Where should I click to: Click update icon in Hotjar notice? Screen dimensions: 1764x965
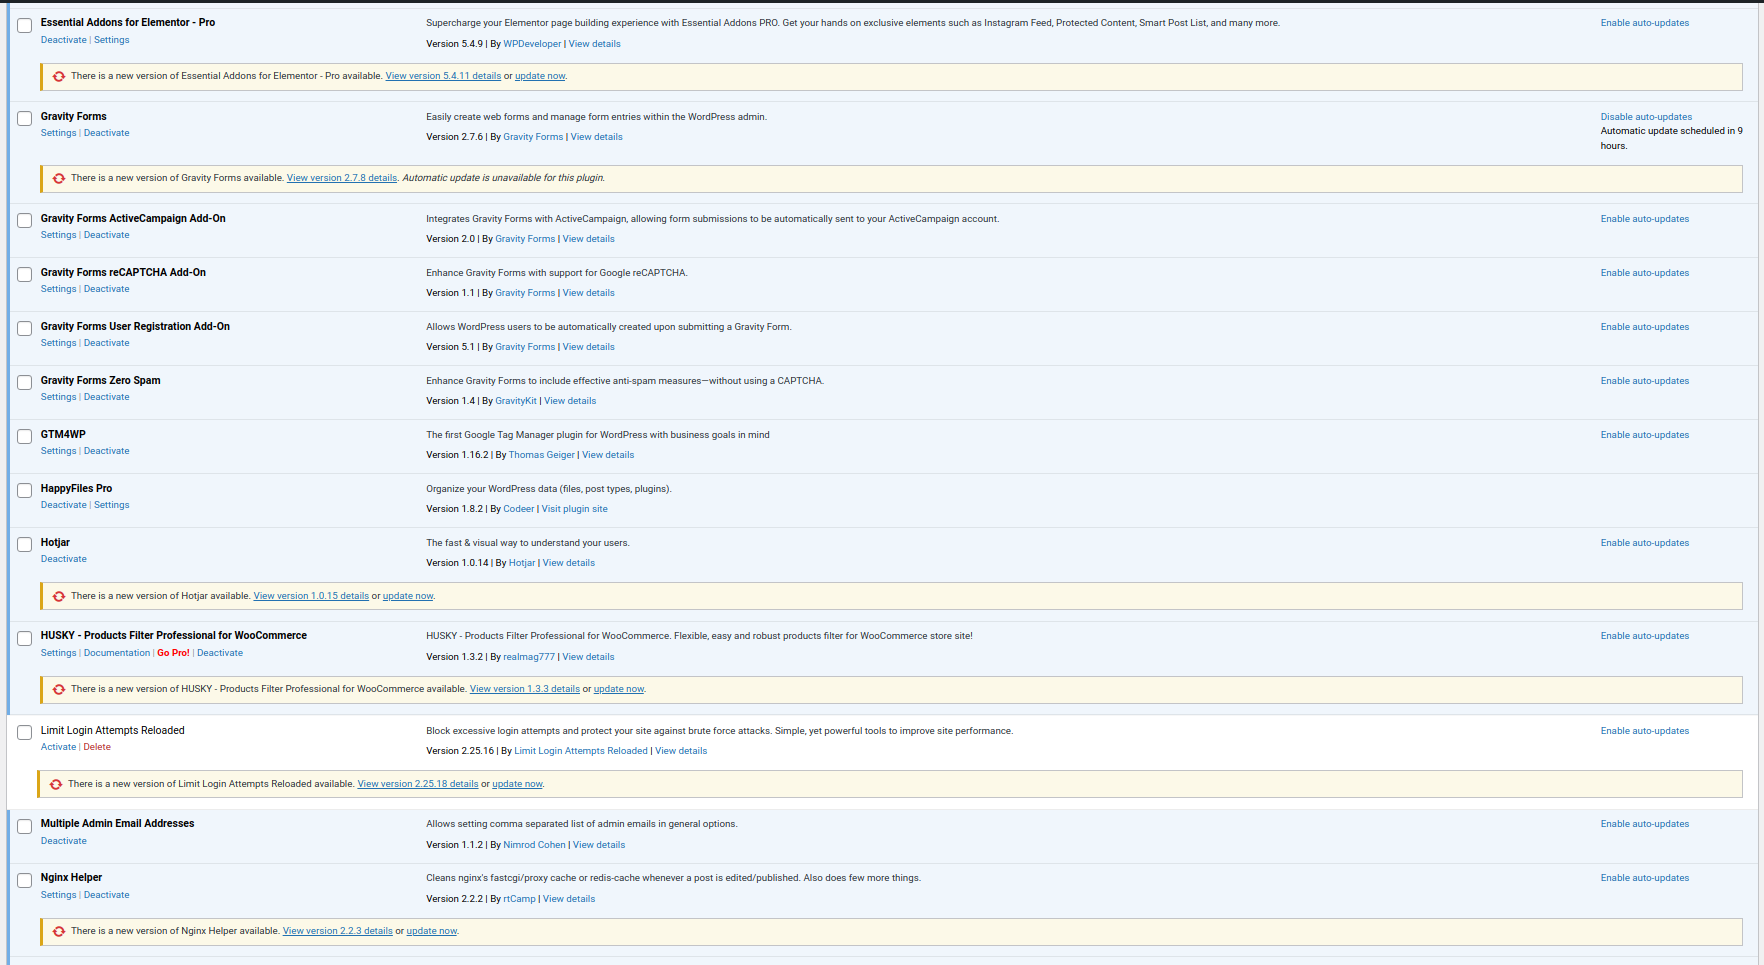(x=59, y=596)
